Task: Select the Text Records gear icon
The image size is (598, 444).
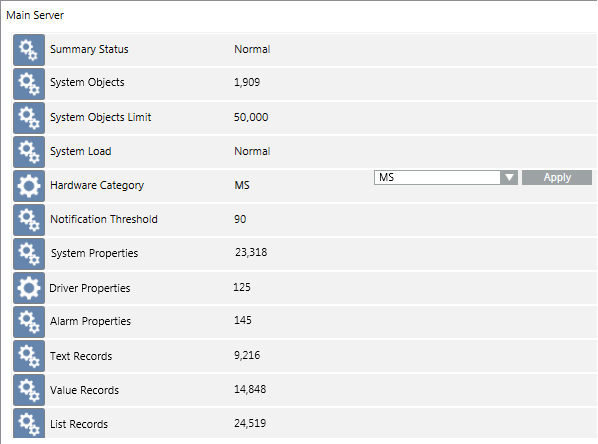Action: [x=29, y=356]
